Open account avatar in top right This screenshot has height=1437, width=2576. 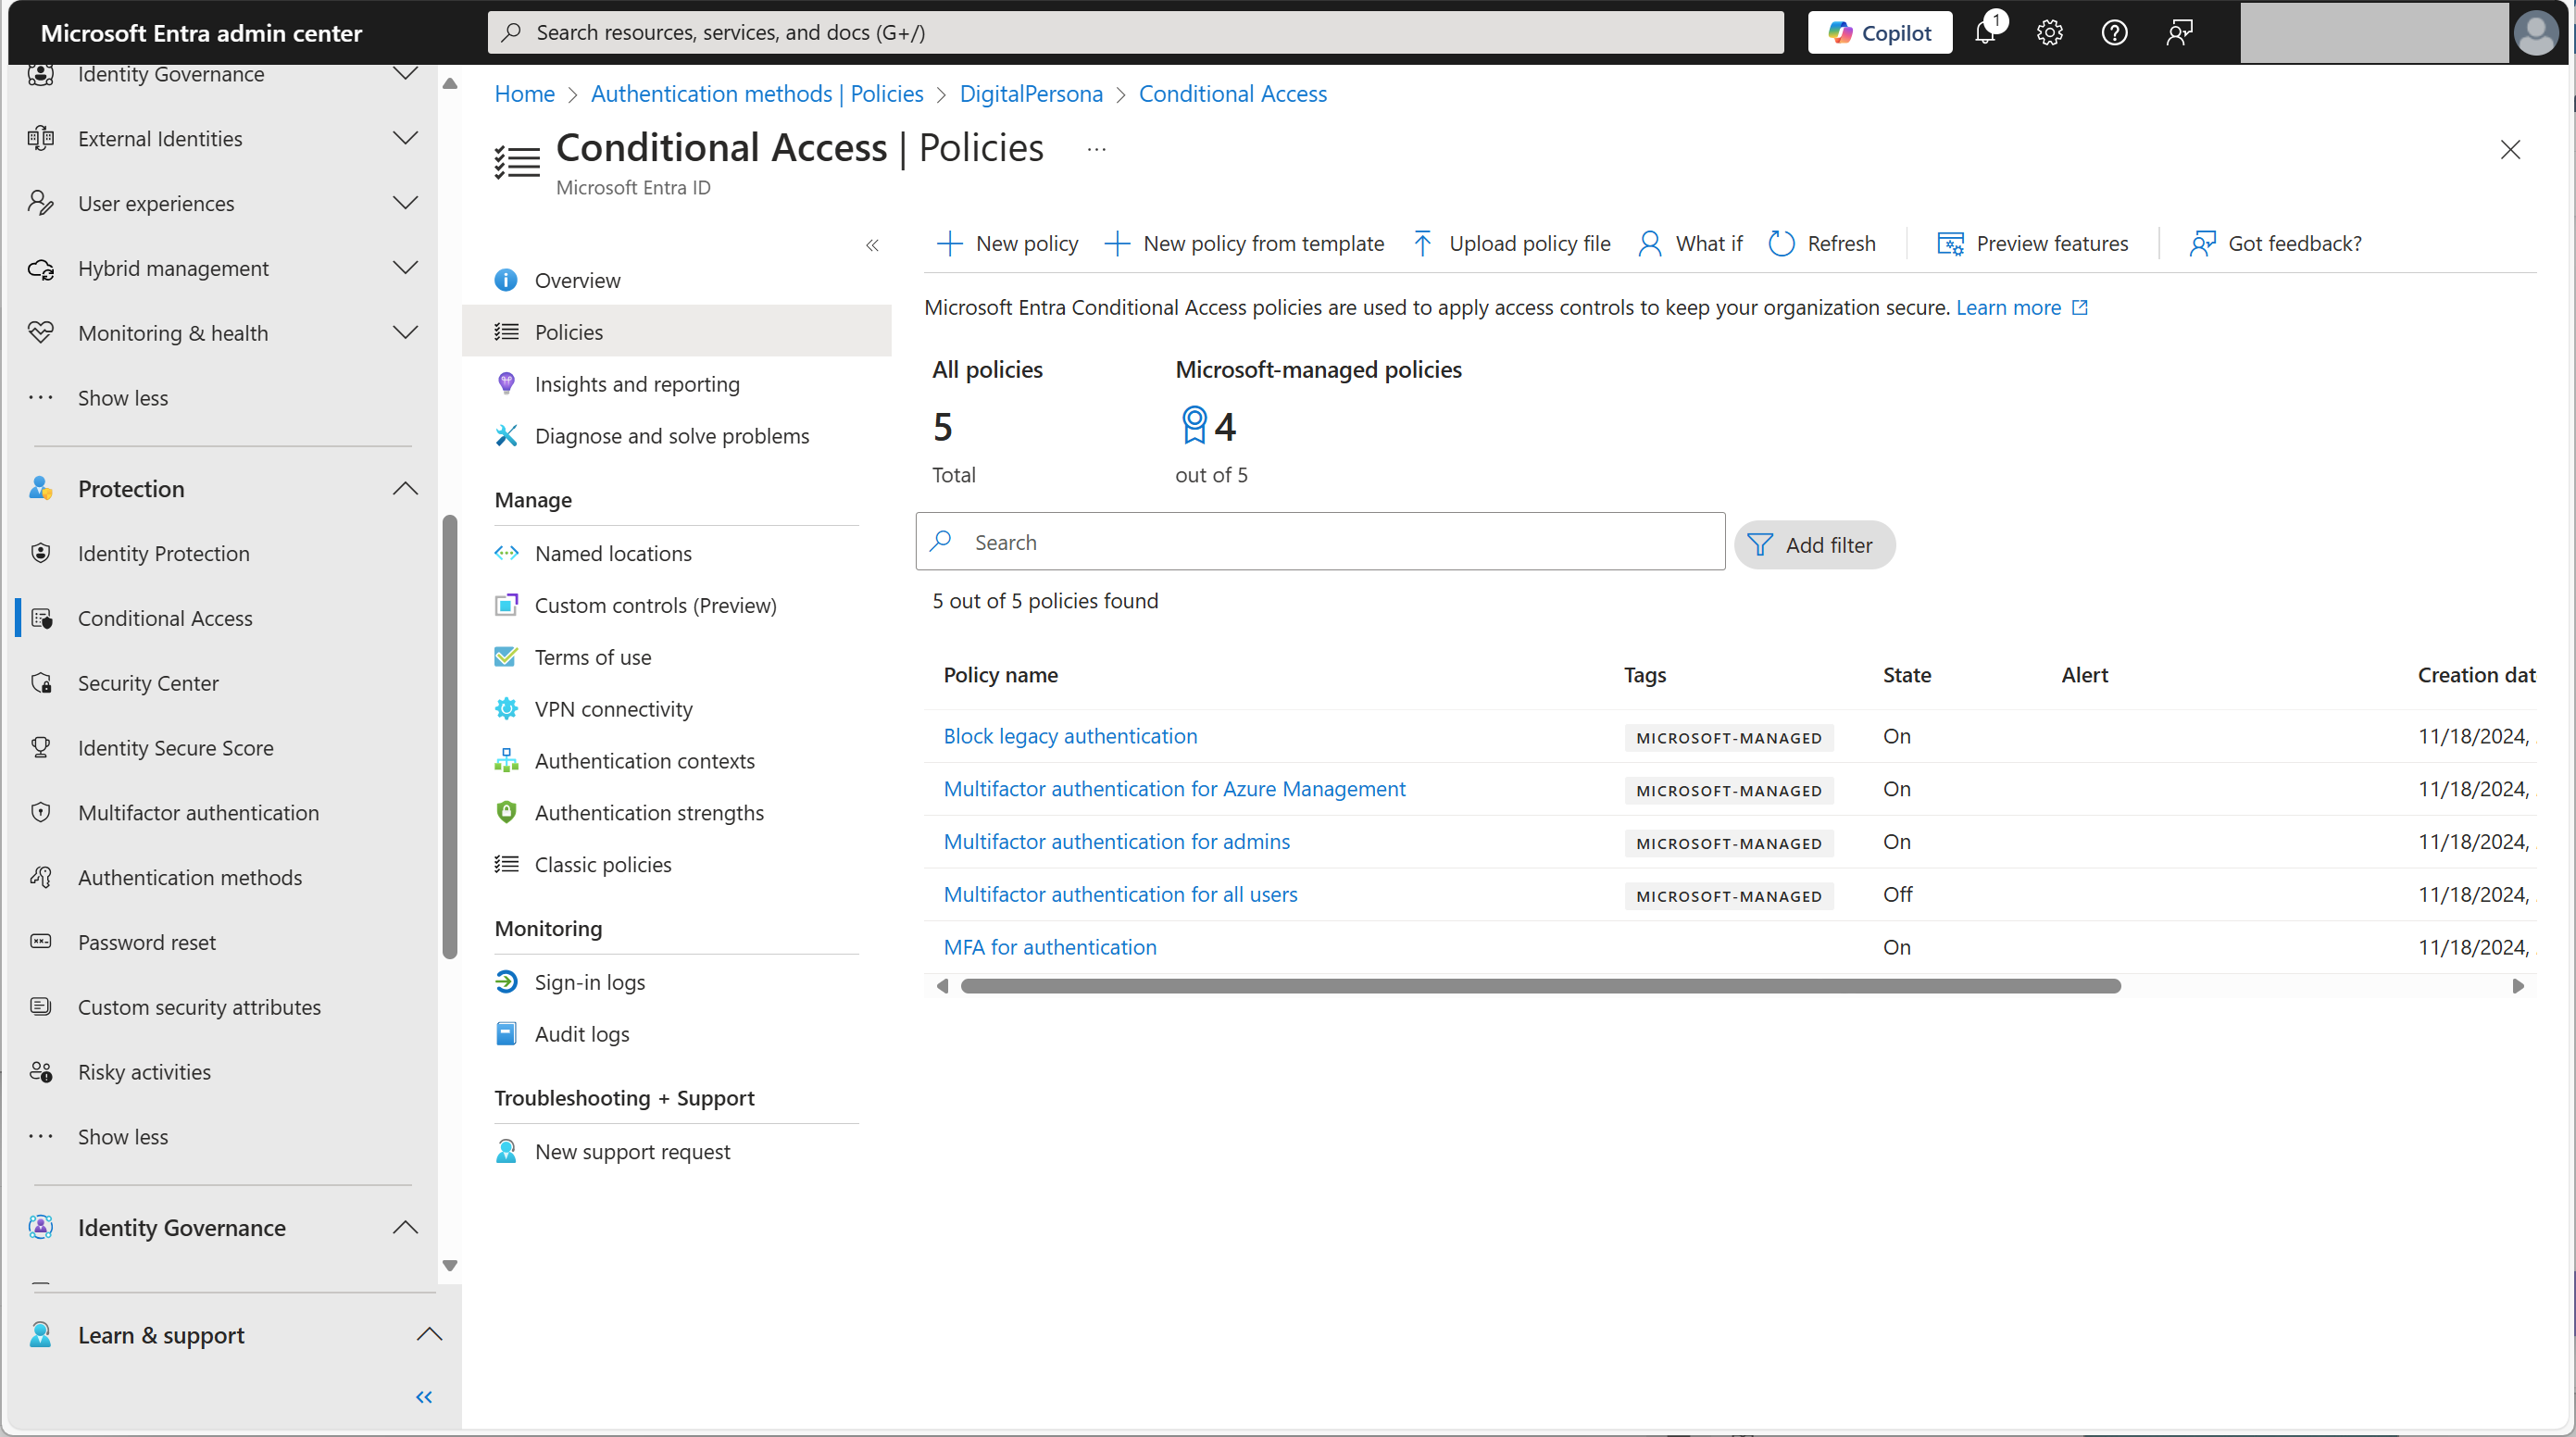[x=2535, y=32]
